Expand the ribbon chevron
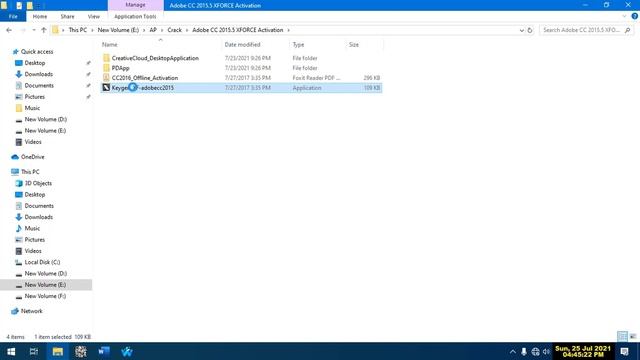The width and height of the screenshot is (640, 360). (624, 16)
